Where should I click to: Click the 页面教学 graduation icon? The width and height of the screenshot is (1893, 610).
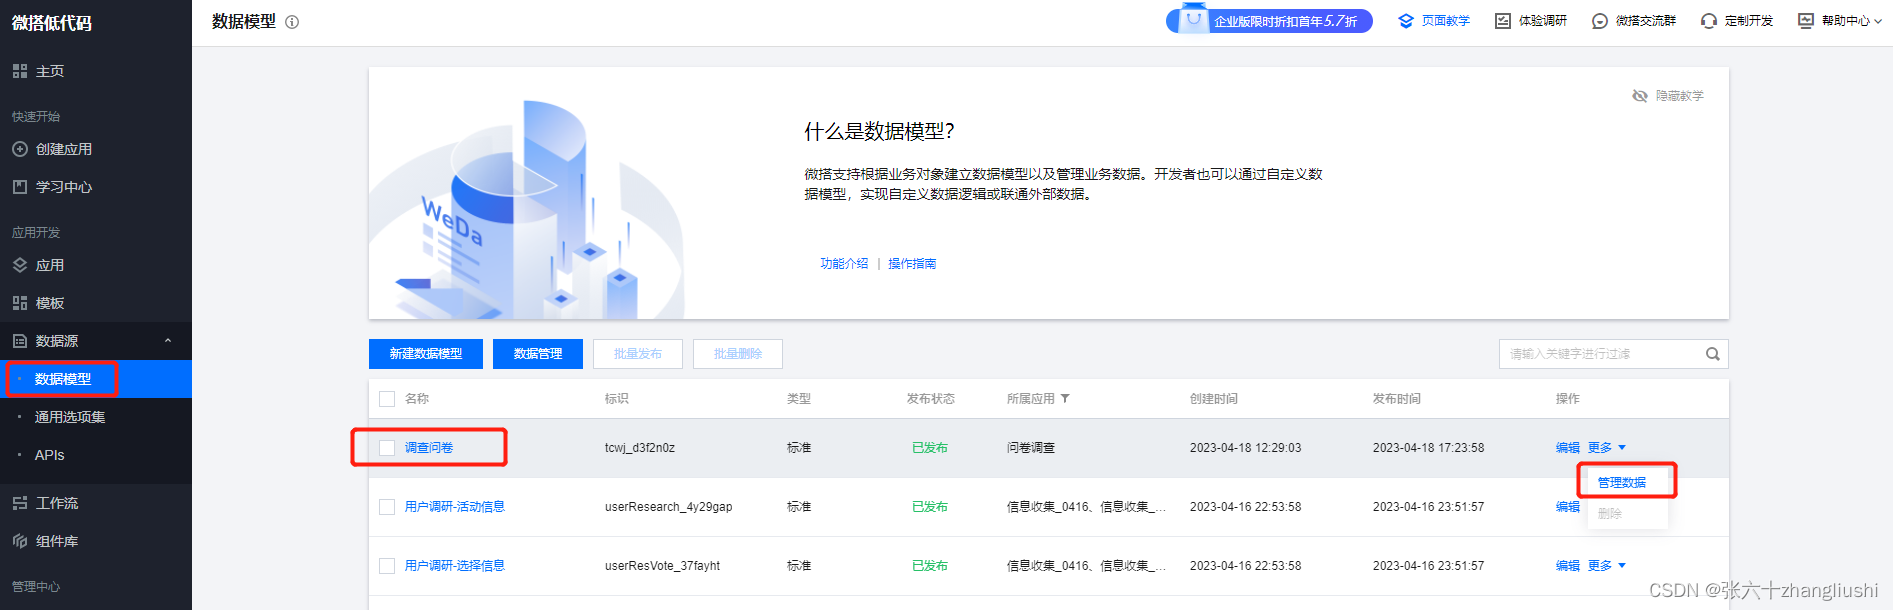1406,21
